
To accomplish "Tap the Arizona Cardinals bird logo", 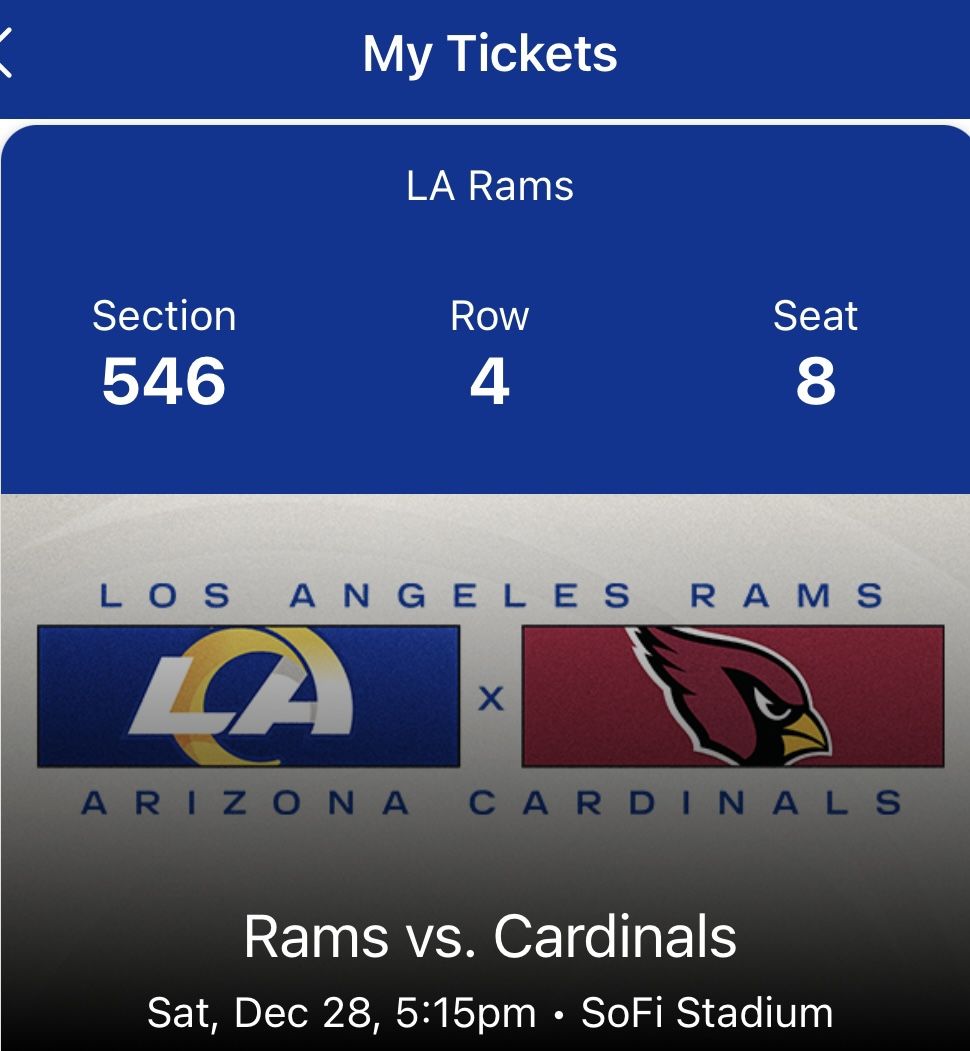I will tap(733, 696).
